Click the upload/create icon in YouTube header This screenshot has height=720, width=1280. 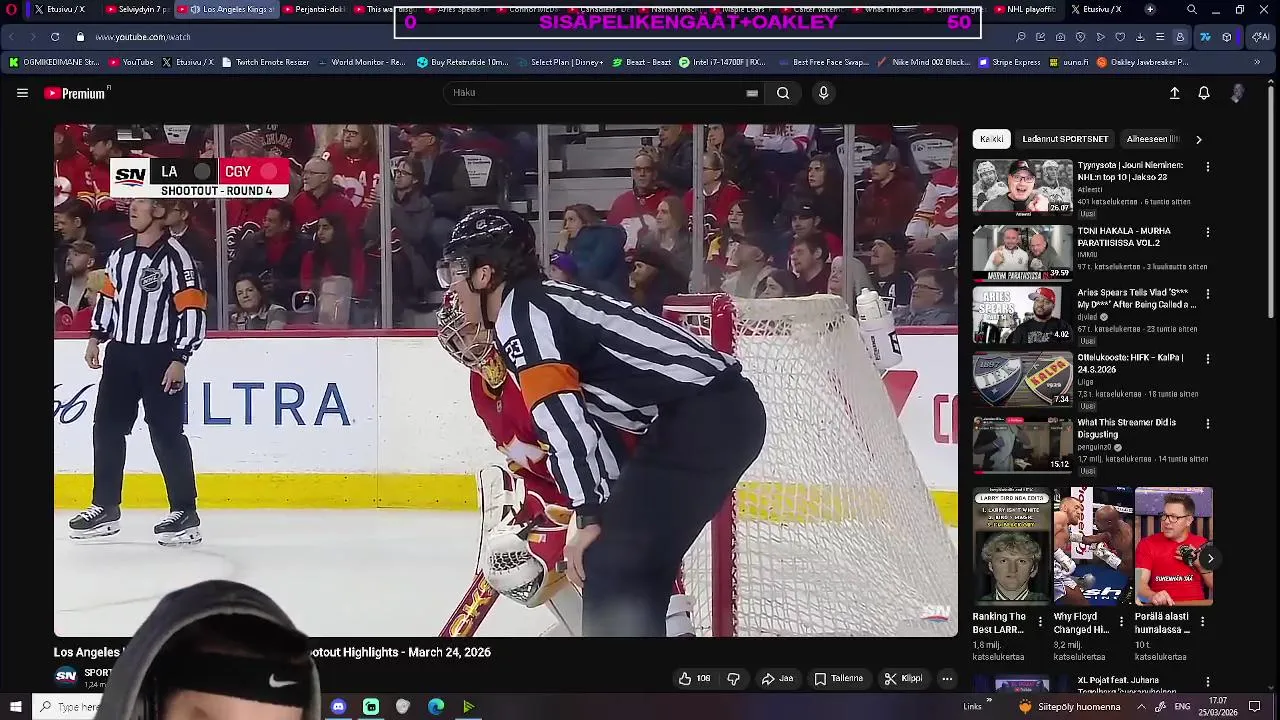click(1175, 93)
